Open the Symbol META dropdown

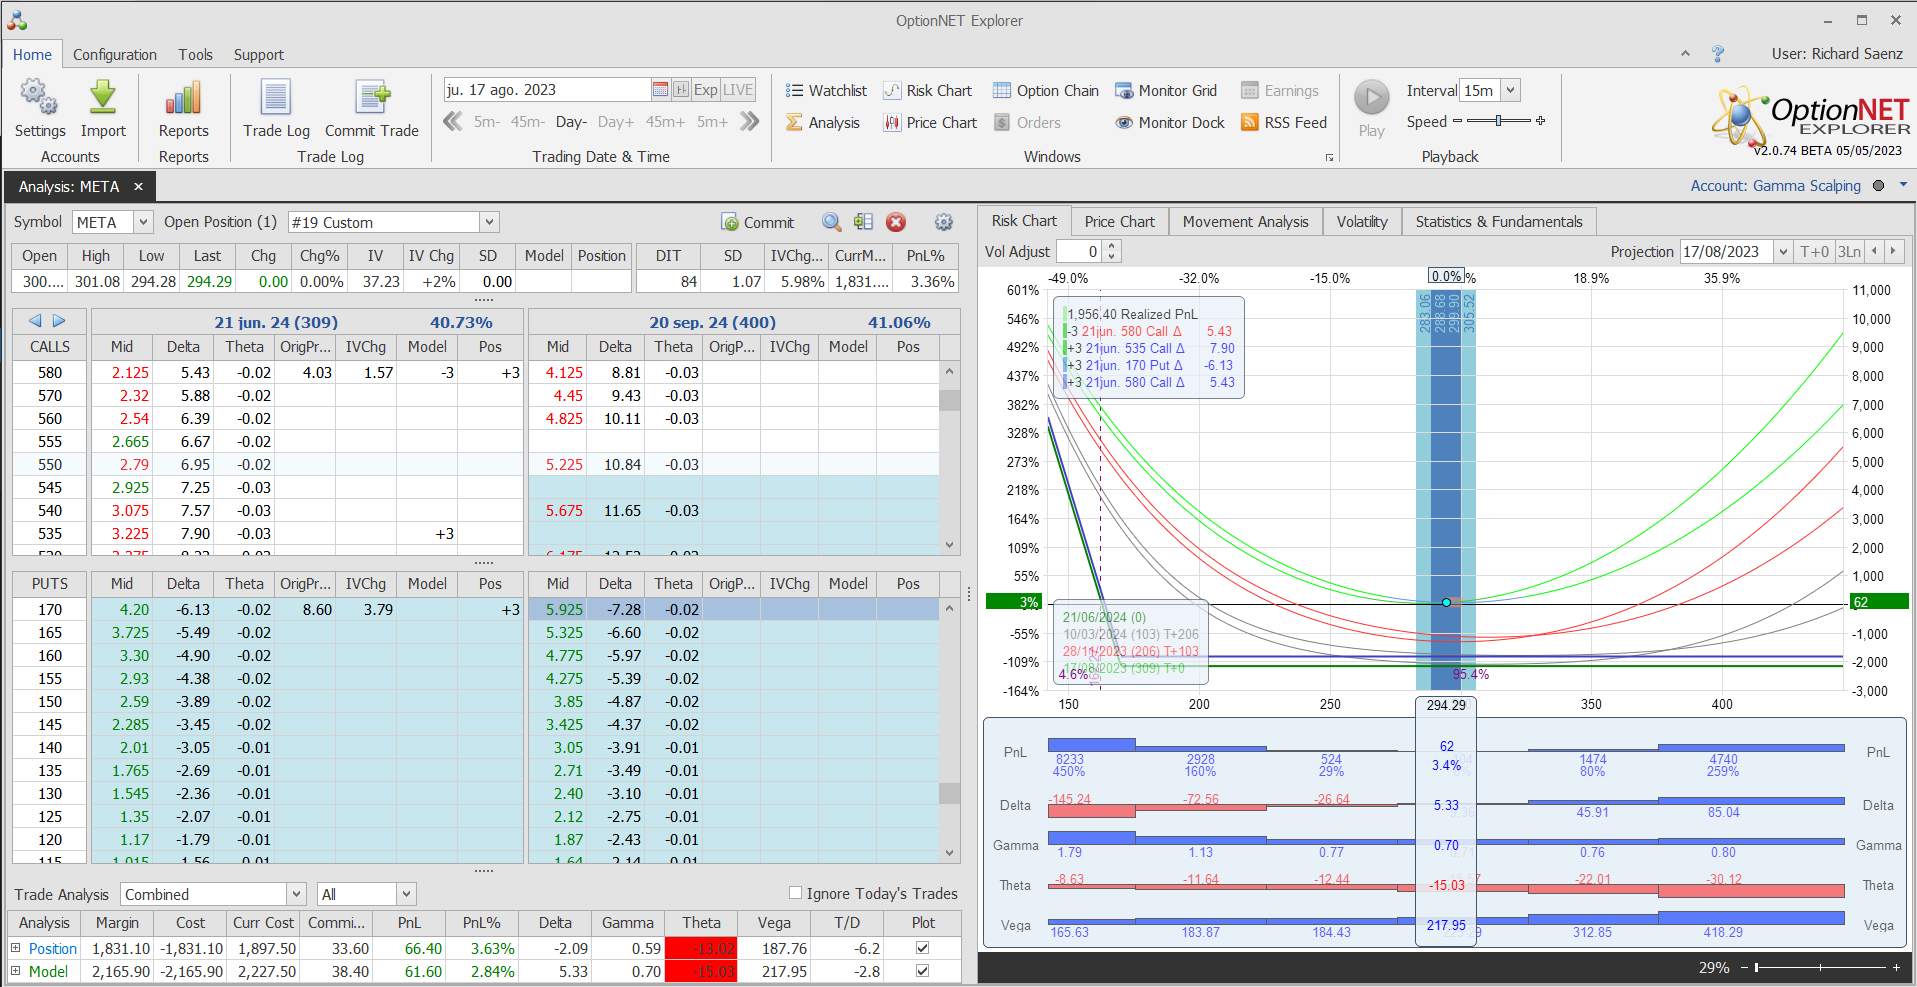coord(143,222)
